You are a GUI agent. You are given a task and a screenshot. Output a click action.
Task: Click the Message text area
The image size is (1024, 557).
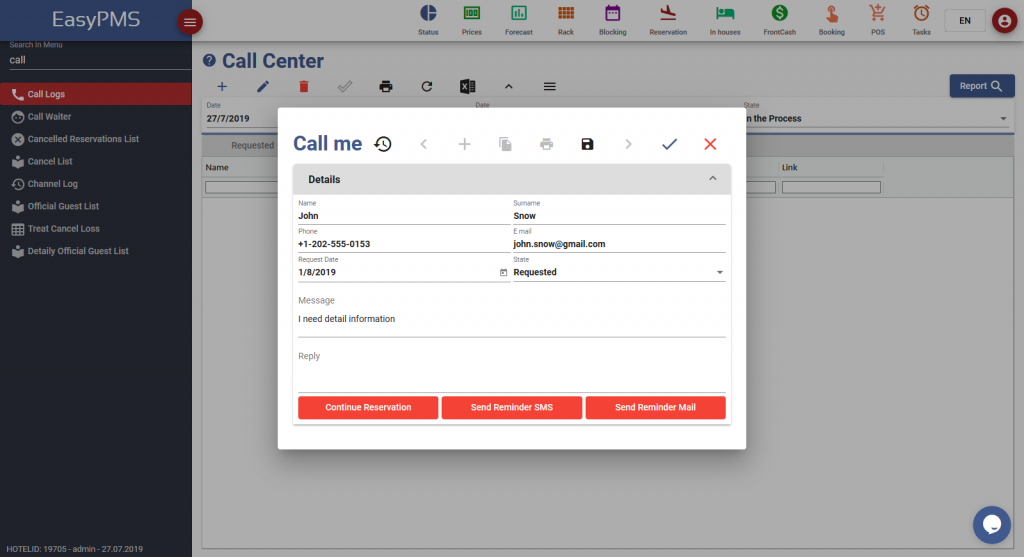(x=512, y=319)
